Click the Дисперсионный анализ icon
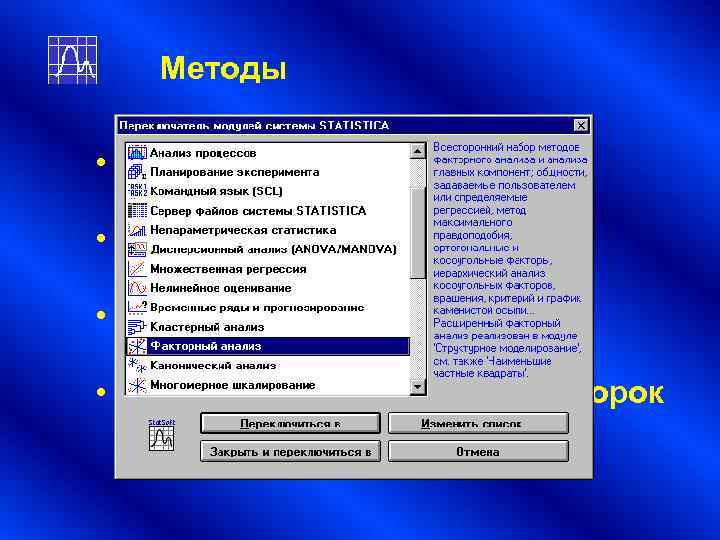 pos(137,249)
